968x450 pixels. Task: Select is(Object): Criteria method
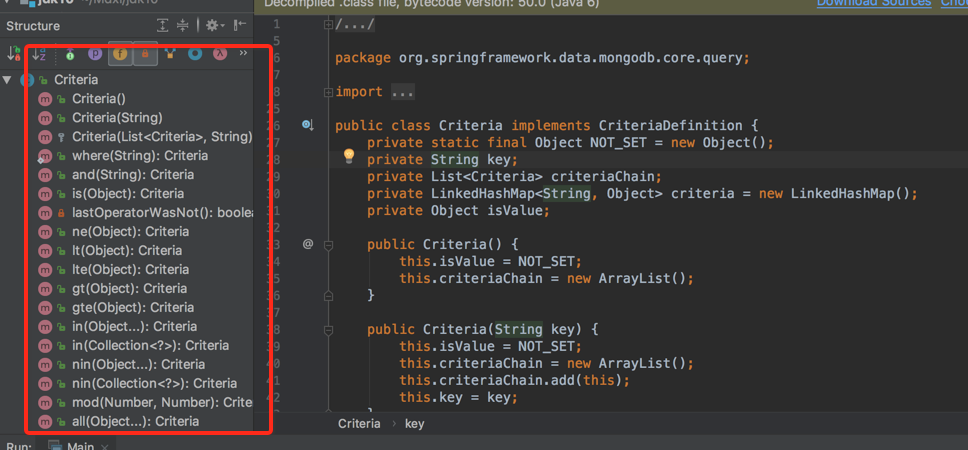point(127,193)
